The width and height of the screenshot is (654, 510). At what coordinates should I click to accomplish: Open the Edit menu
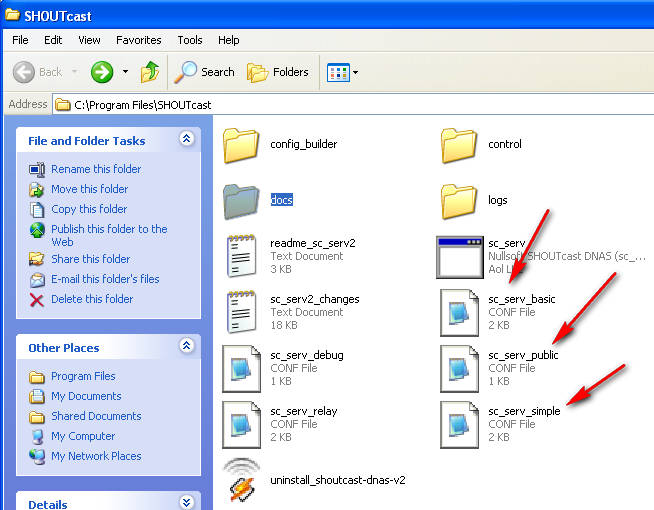53,40
